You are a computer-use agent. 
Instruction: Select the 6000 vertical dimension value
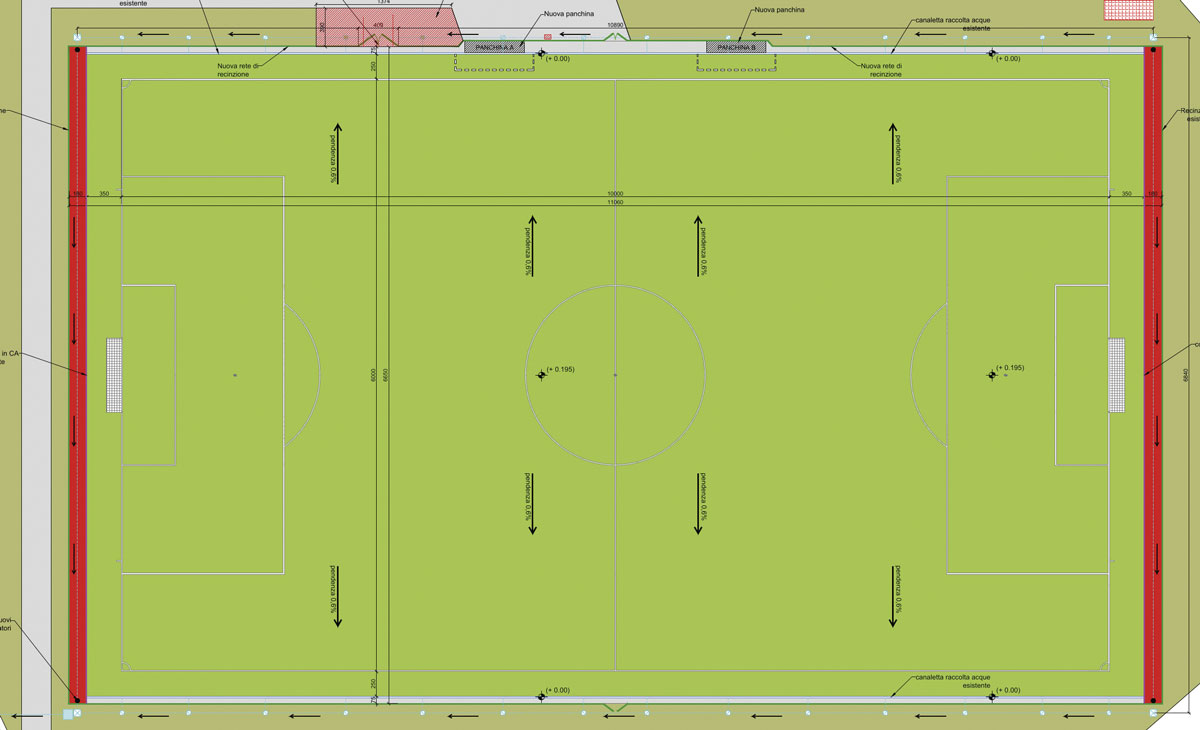coord(373,375)
